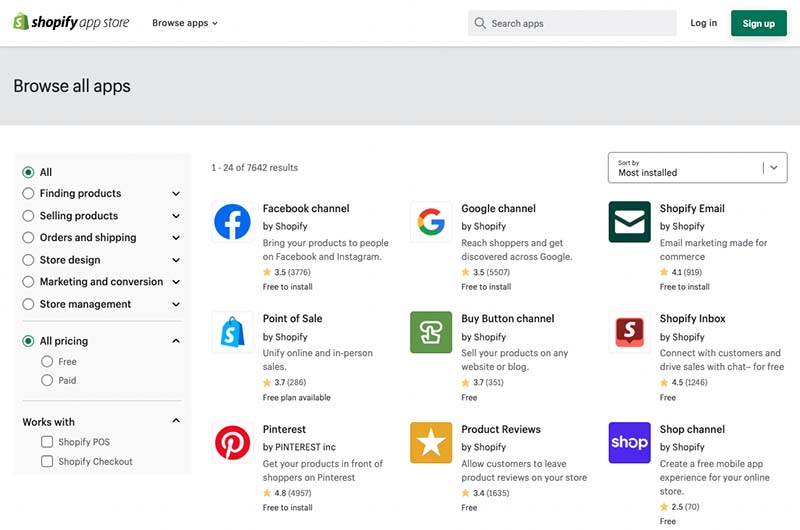Select Orders and shipping radio button
This screenshot has width=800, height=530.
coord(28,238)
